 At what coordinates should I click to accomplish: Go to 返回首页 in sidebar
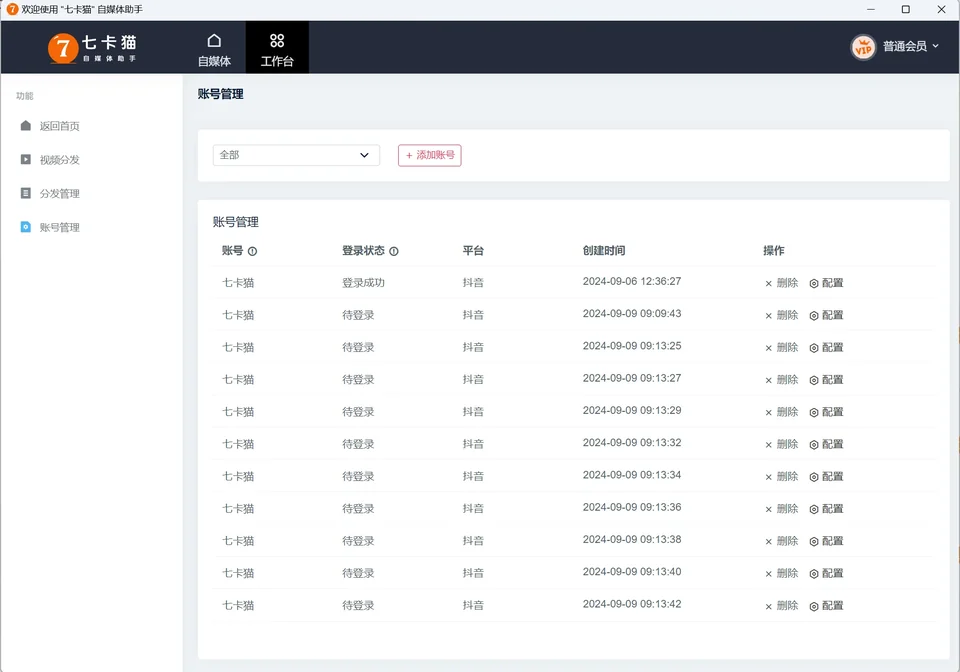tap(50, 126)
